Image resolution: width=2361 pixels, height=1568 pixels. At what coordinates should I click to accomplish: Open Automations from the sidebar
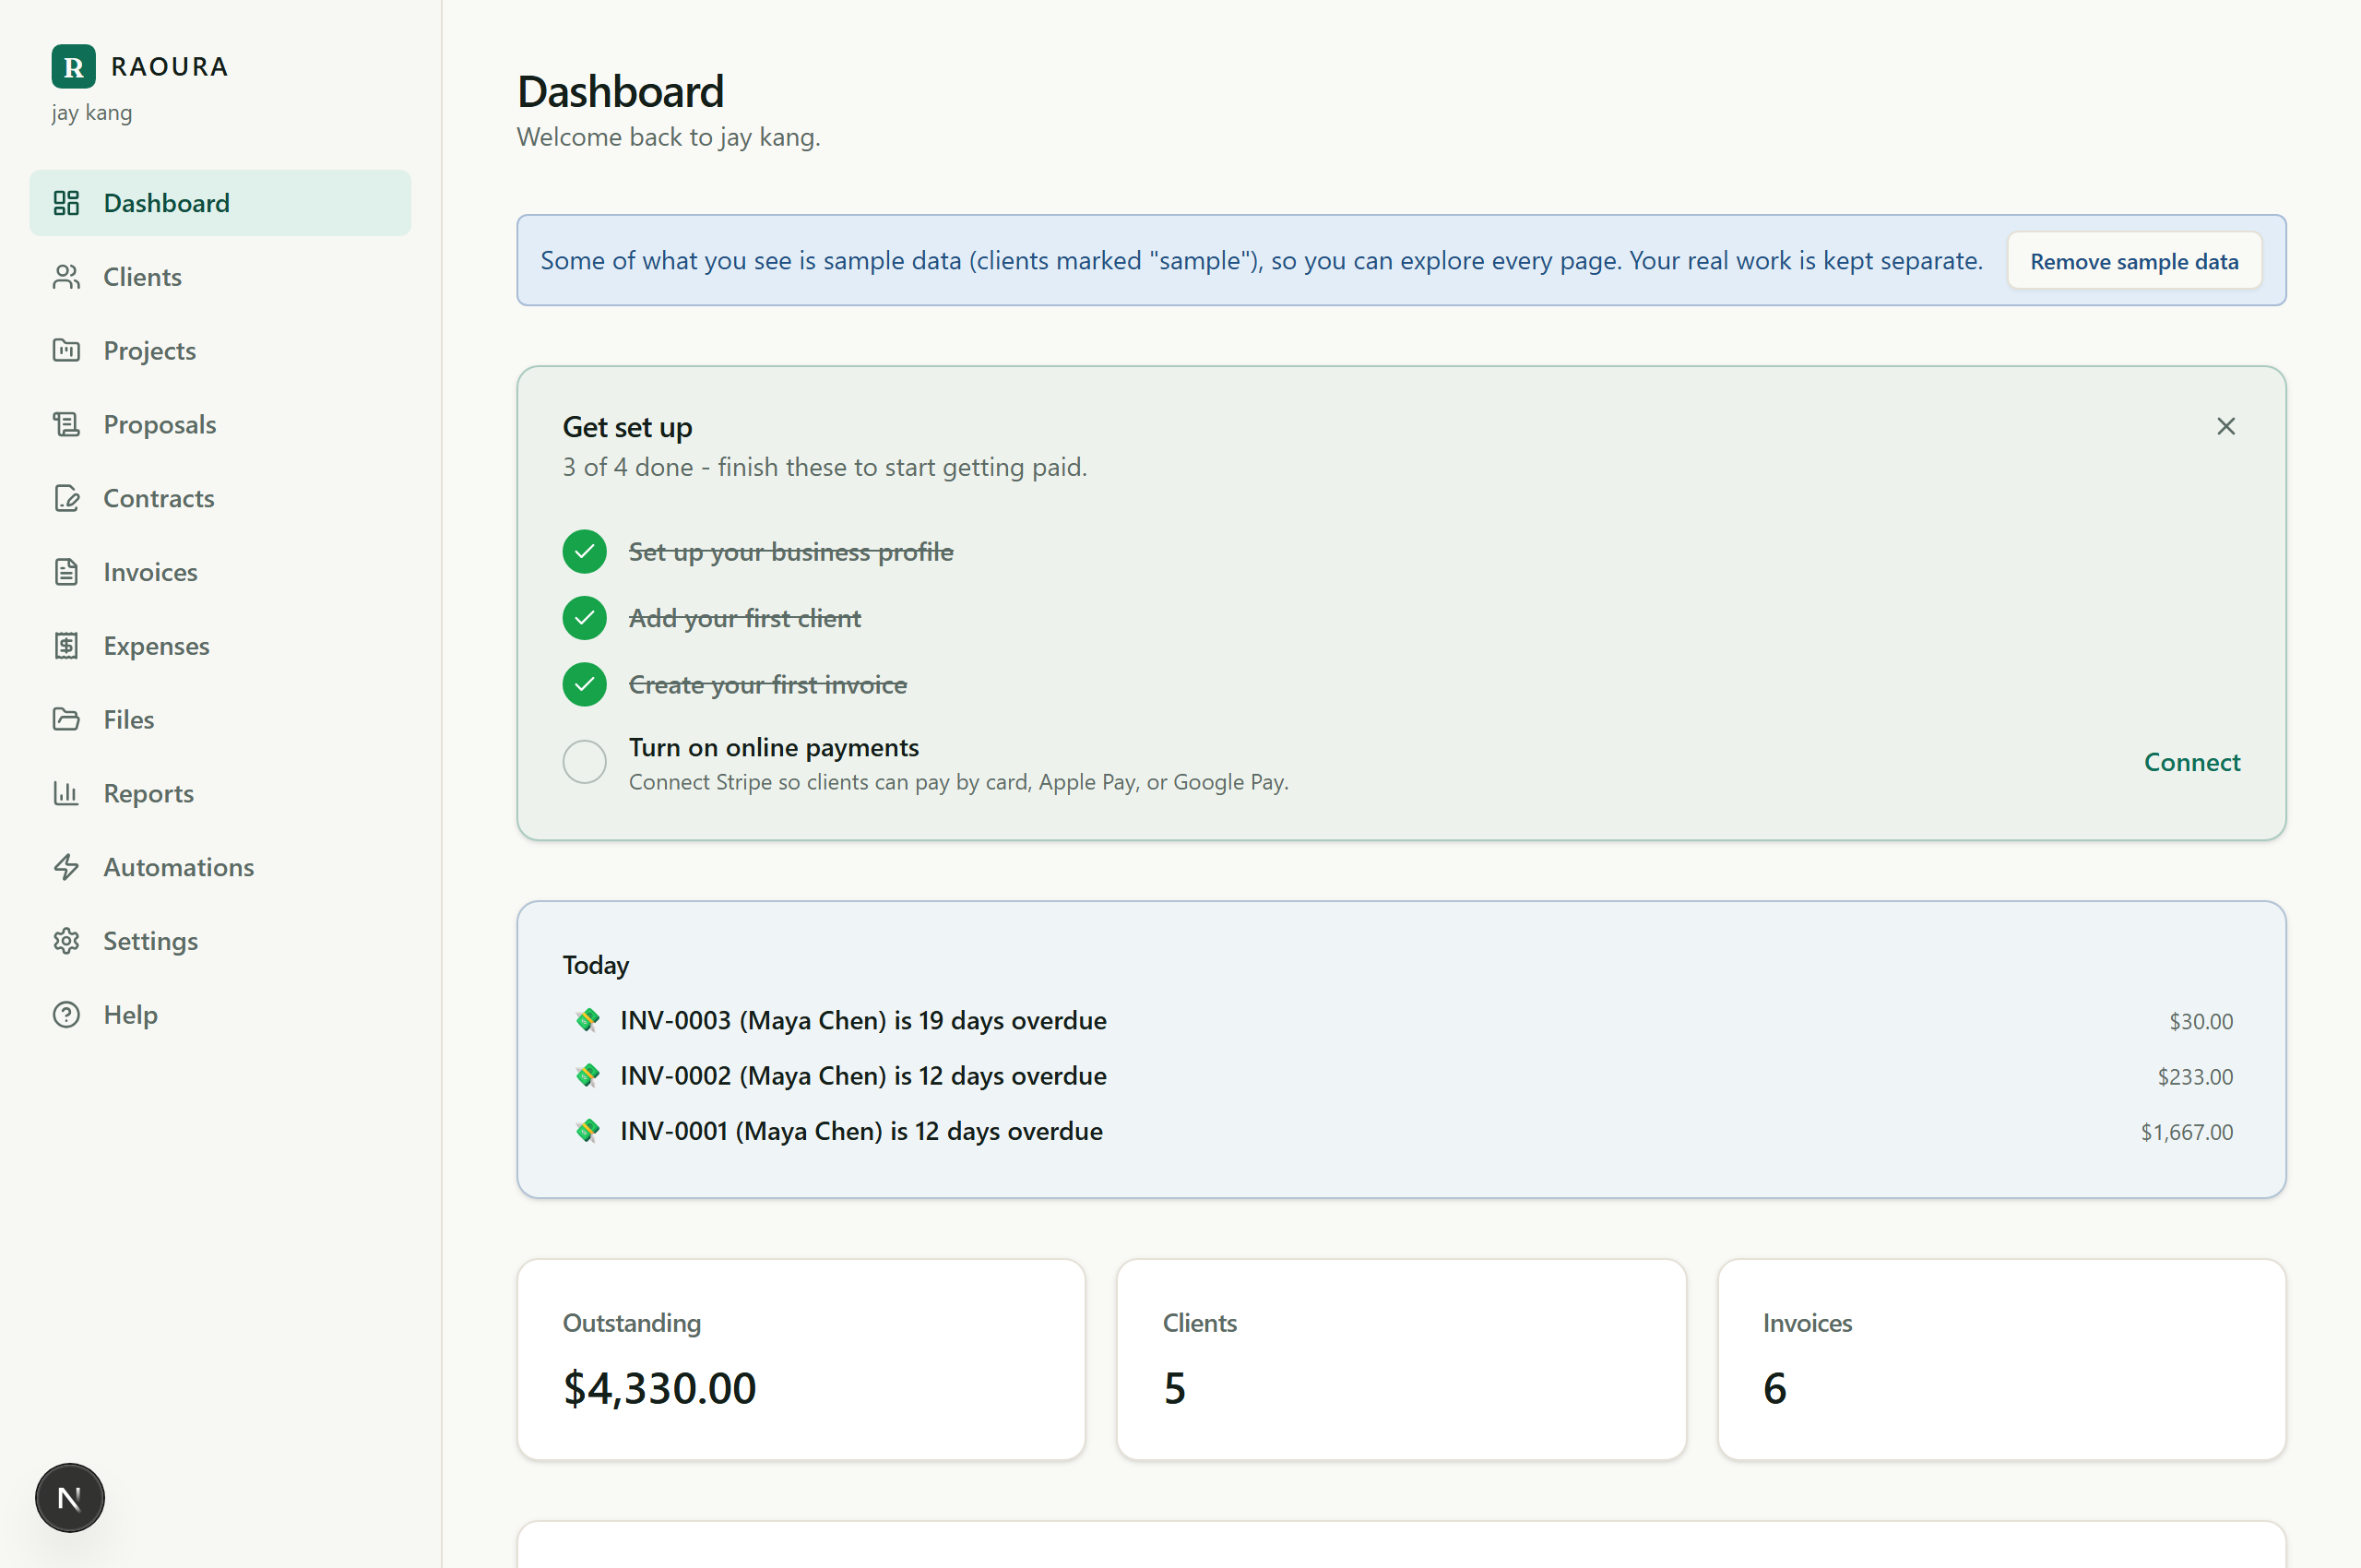click(x=220, y=867)
